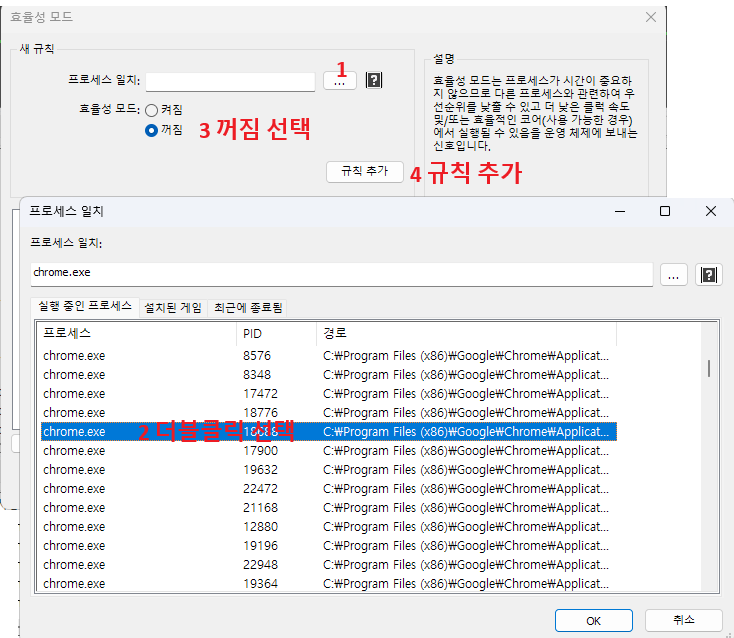Select chrome.exe row with PID 19364
Screen dimensions: 734x638
click(329, 584)
